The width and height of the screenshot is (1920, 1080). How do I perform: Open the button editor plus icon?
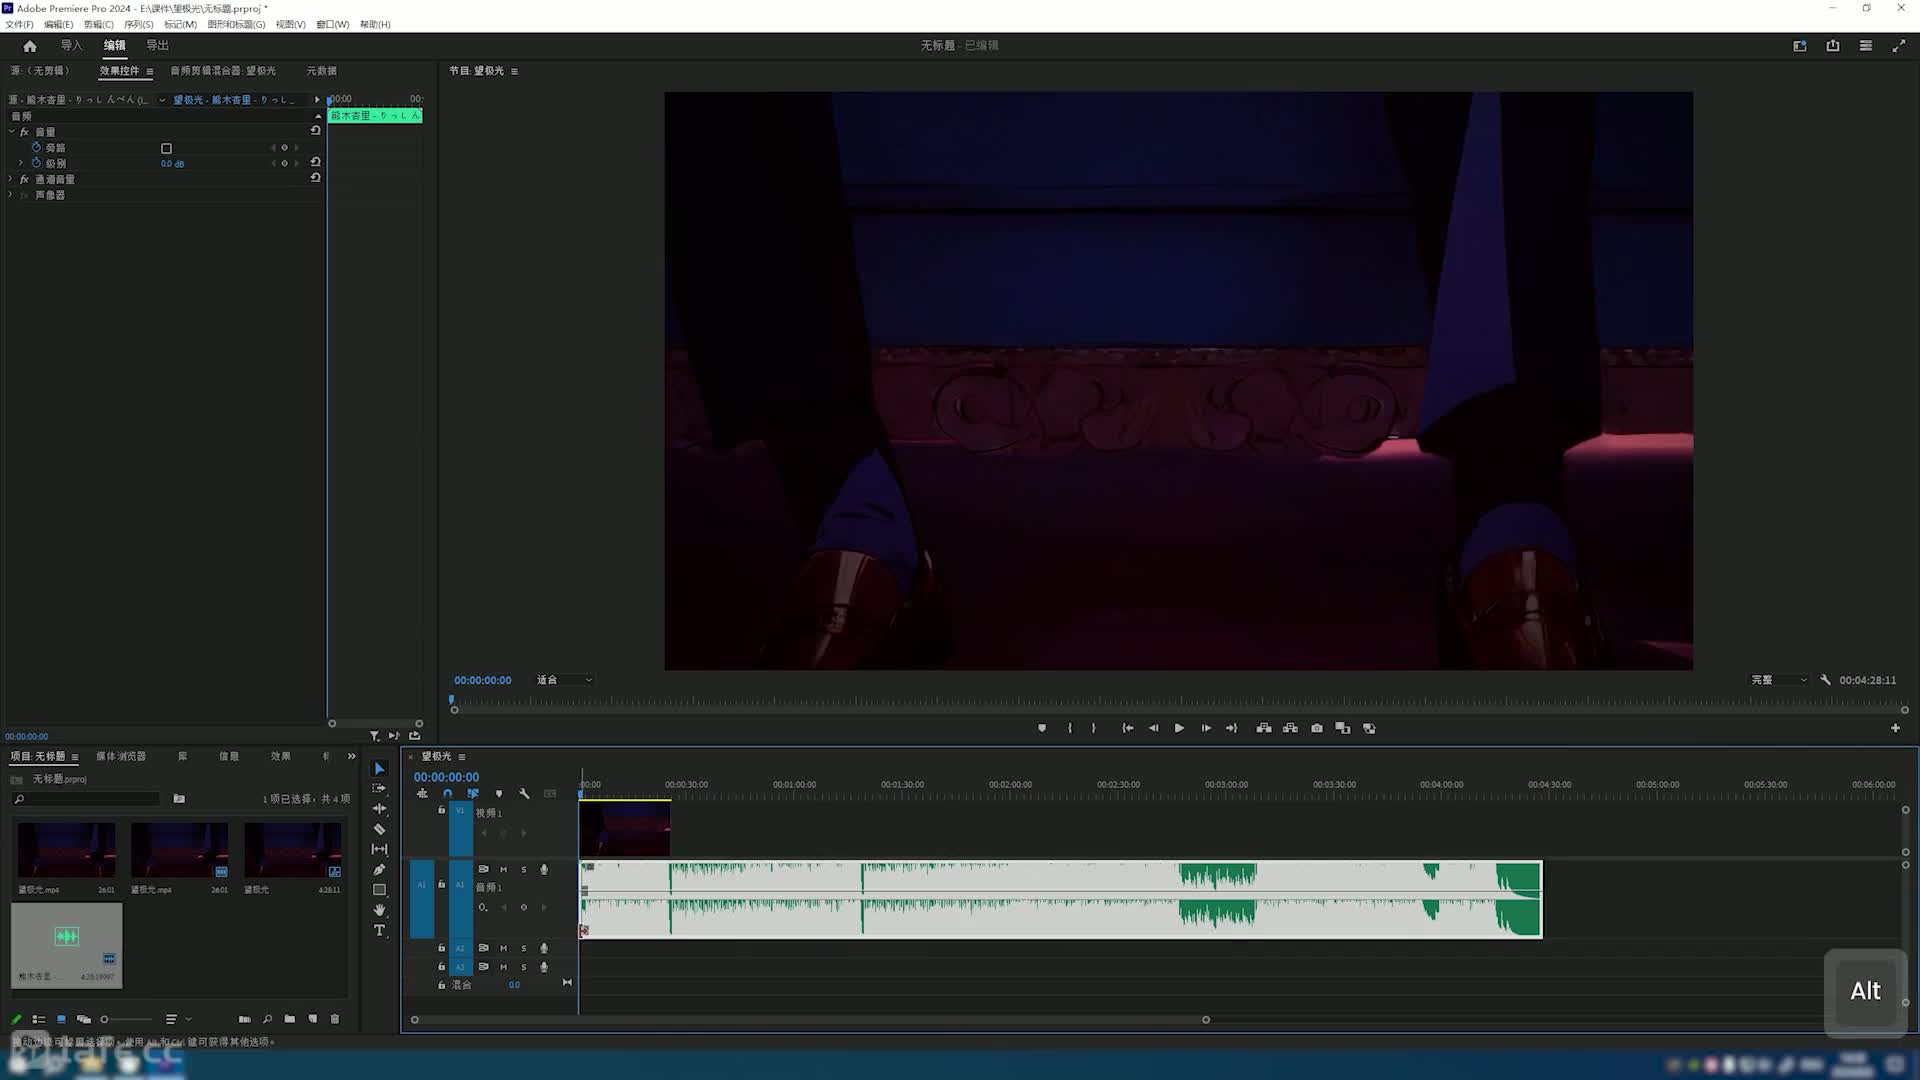pos(1895,728)
